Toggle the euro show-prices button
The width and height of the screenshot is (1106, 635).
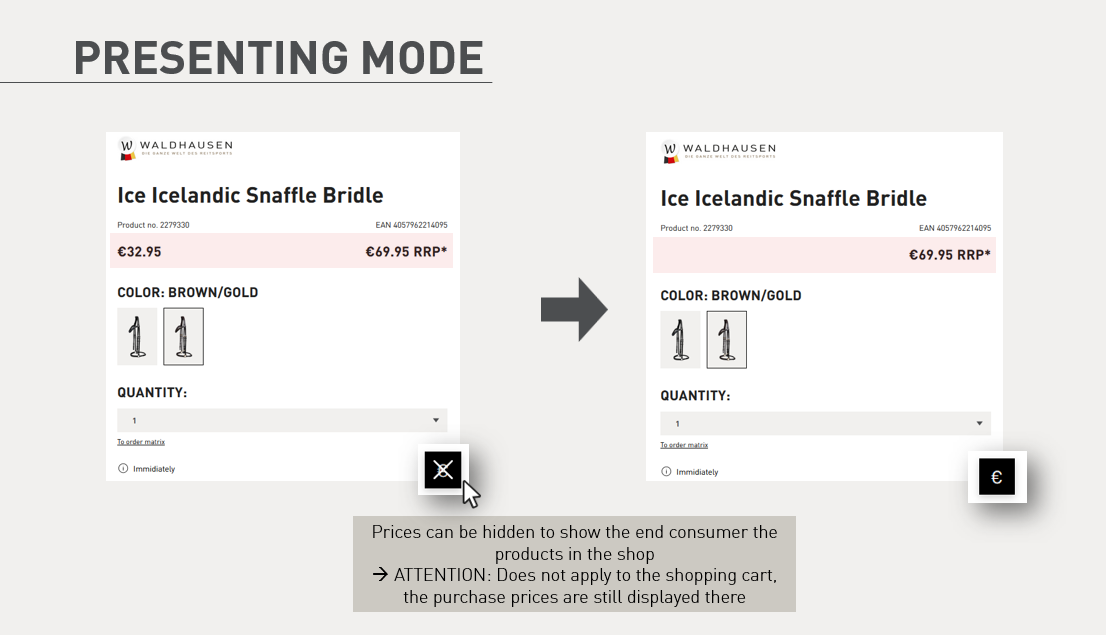[996, 477]
